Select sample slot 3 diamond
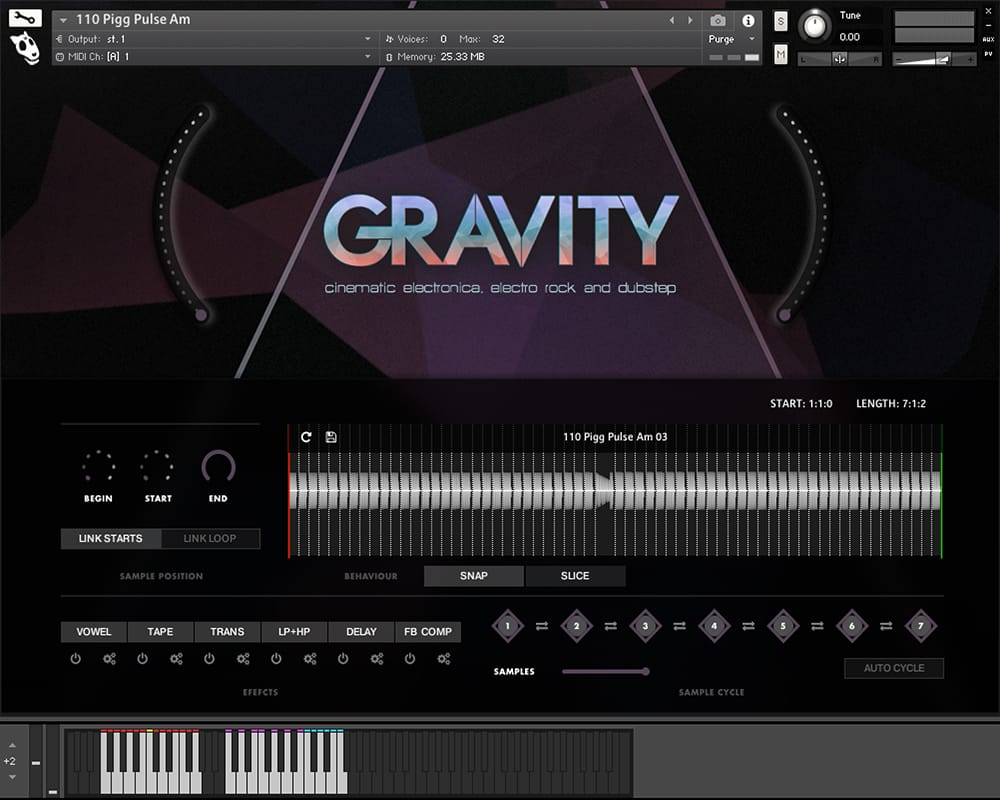The width and height of the screenshot is (1000, 800). click(x=645, y=626)
